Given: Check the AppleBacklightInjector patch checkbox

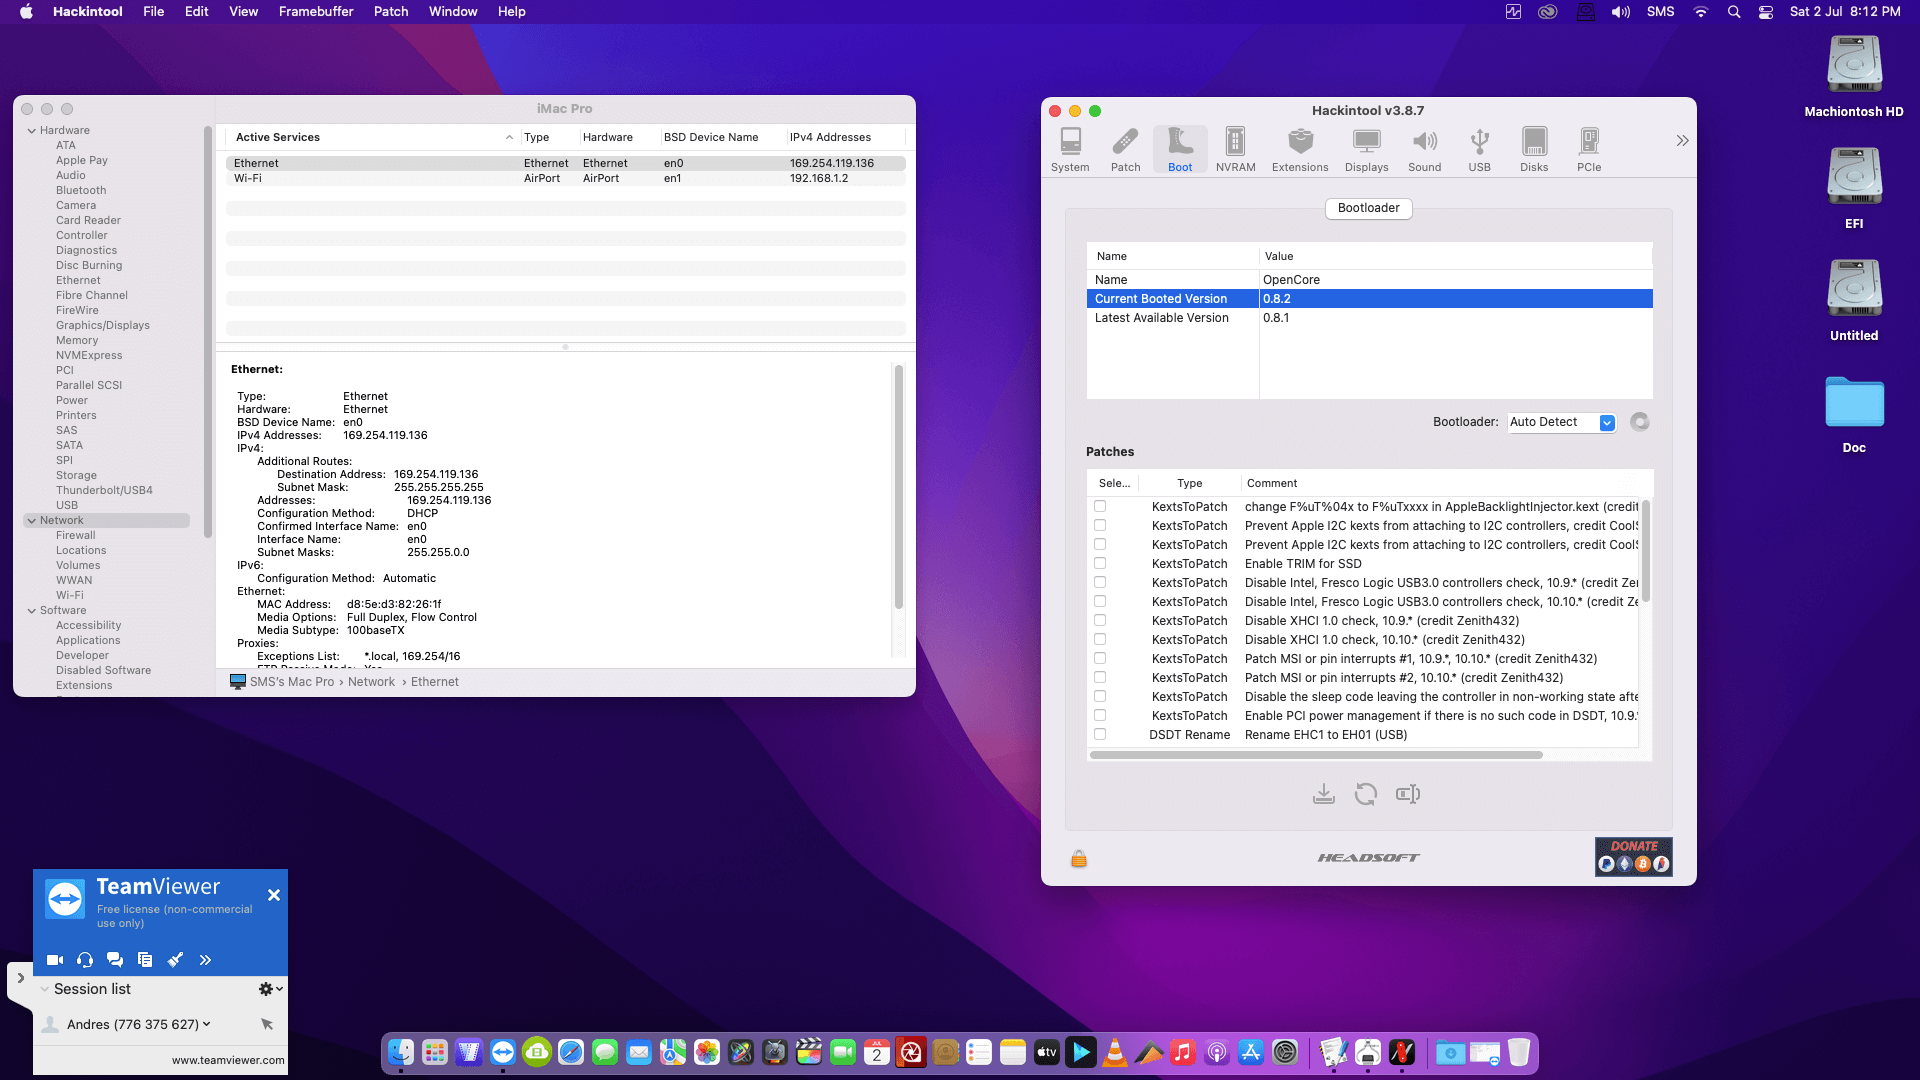Looking at the screenshot, I should tap(1100, 506).
